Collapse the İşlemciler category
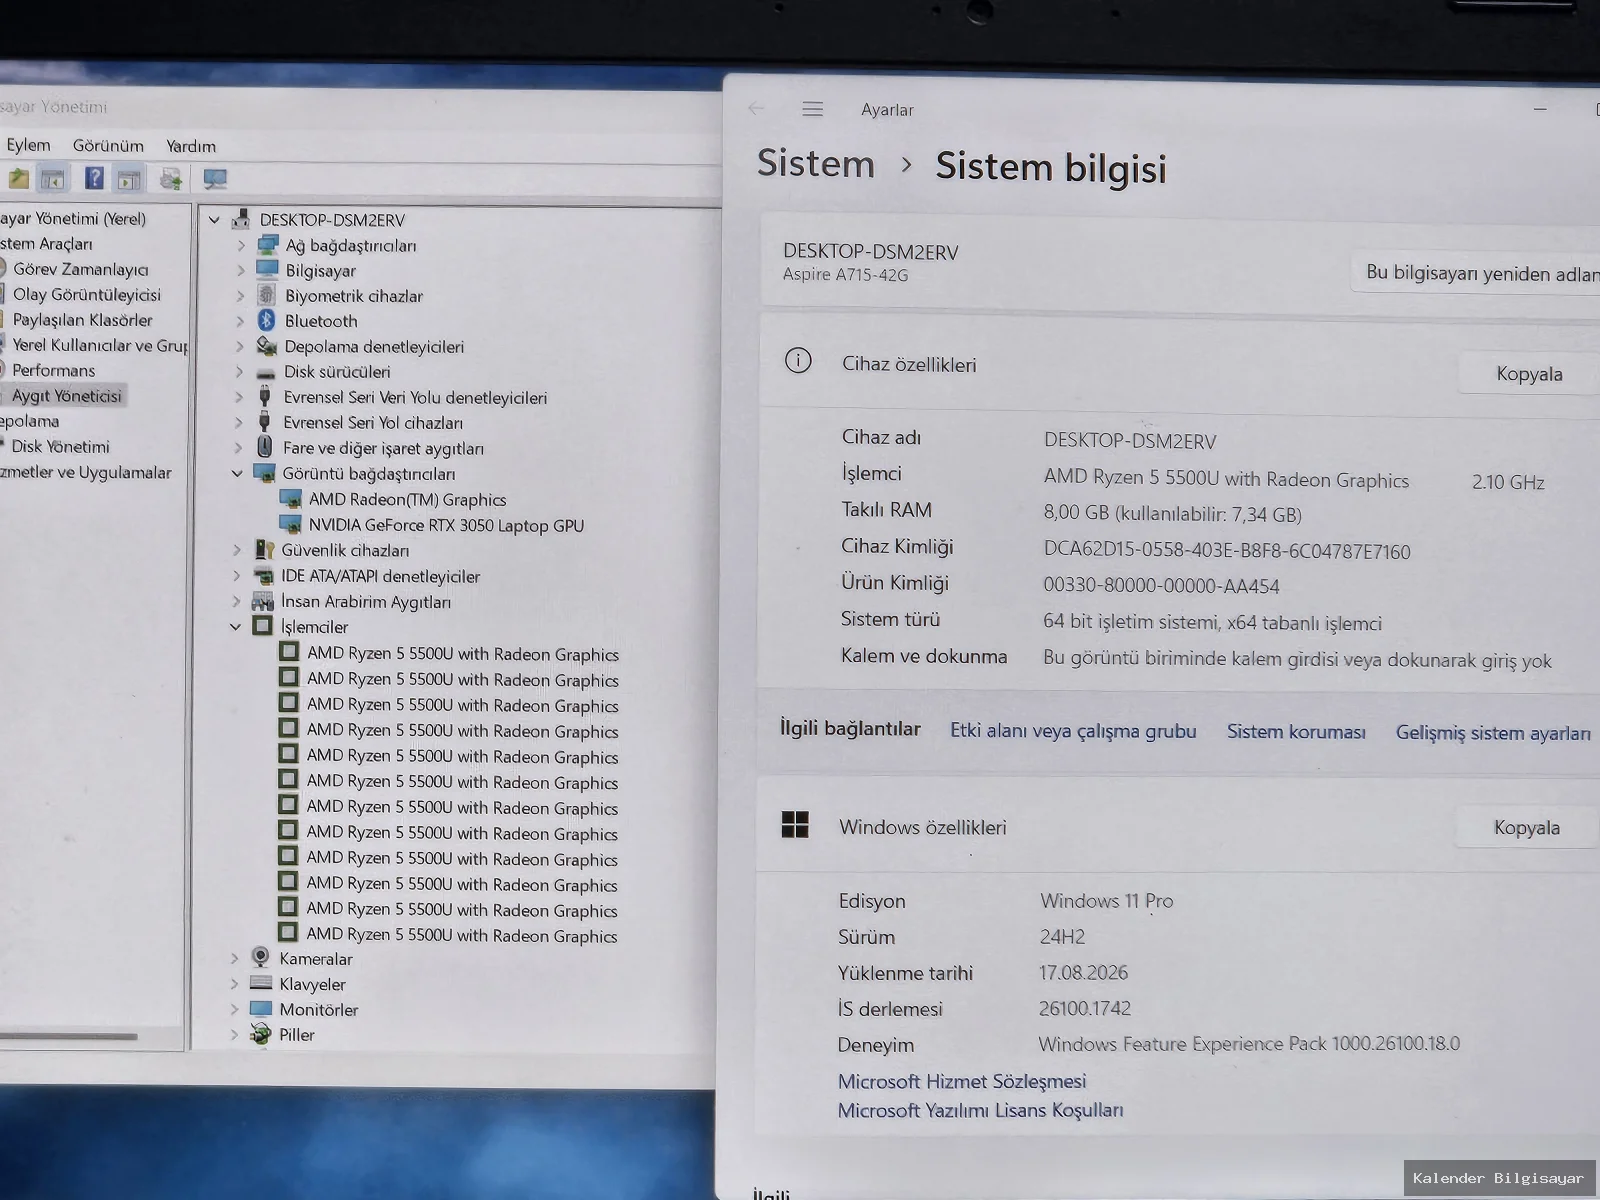 [x=236, y=627]
